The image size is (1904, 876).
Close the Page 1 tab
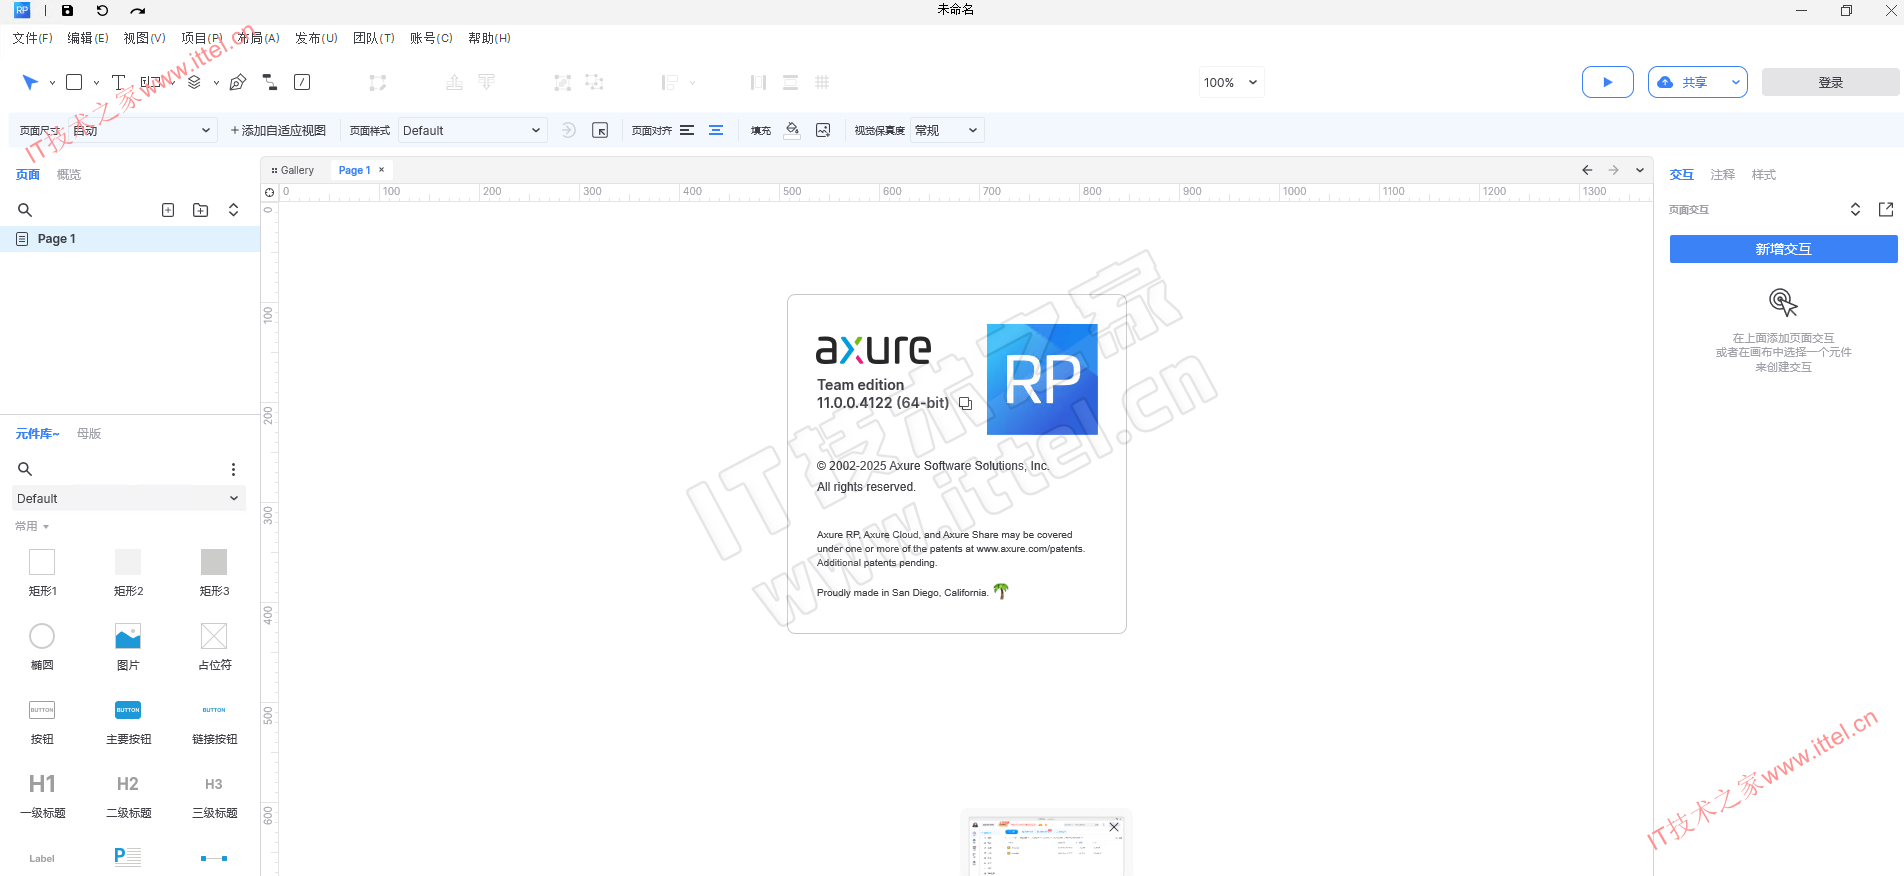coord(381,170)
